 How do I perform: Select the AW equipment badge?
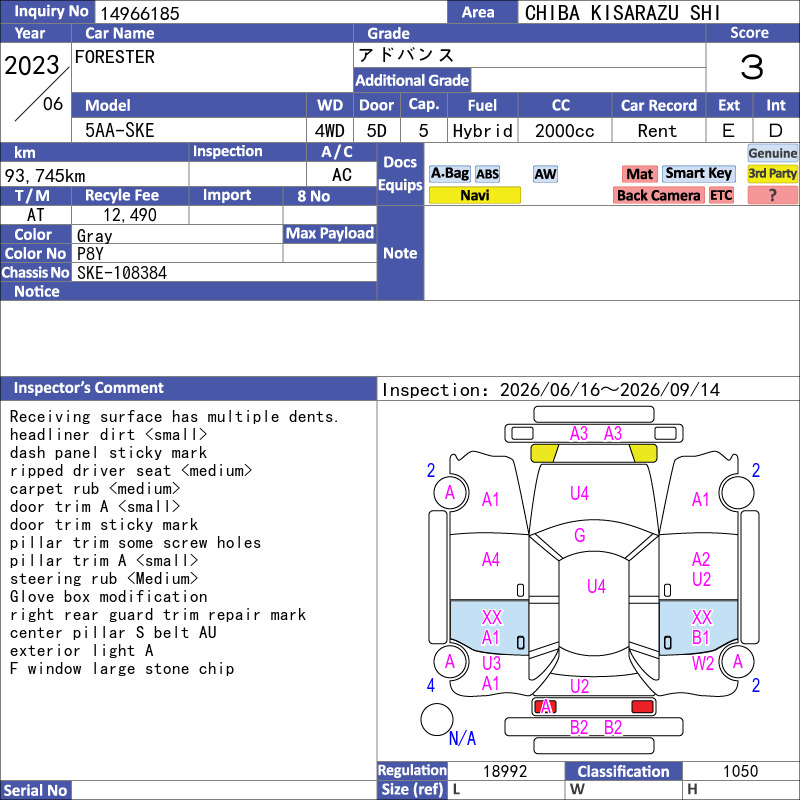pyautogui.click(x=545, y=174)
